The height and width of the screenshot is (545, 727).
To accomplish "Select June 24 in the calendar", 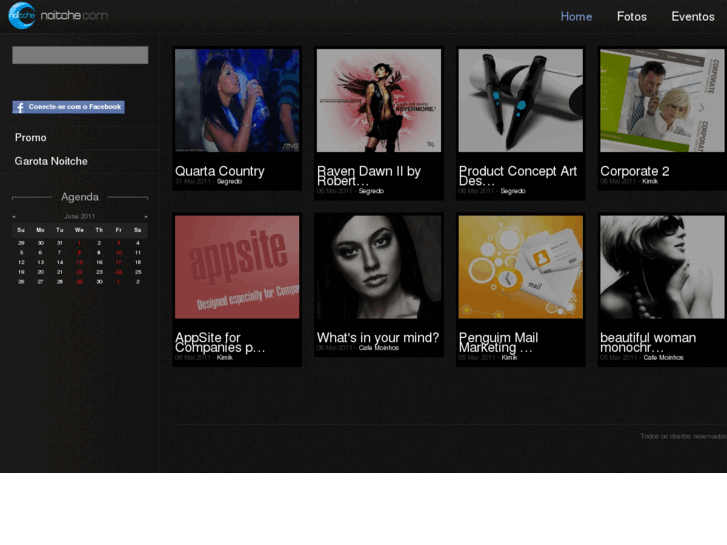I will (119, 272).
